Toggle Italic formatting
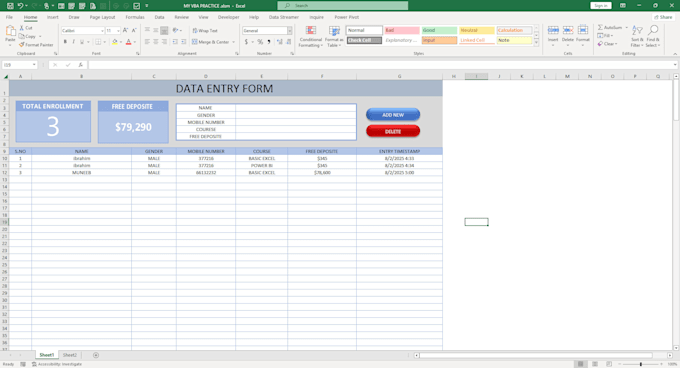 pyautogui.click(x=73, y=42)
